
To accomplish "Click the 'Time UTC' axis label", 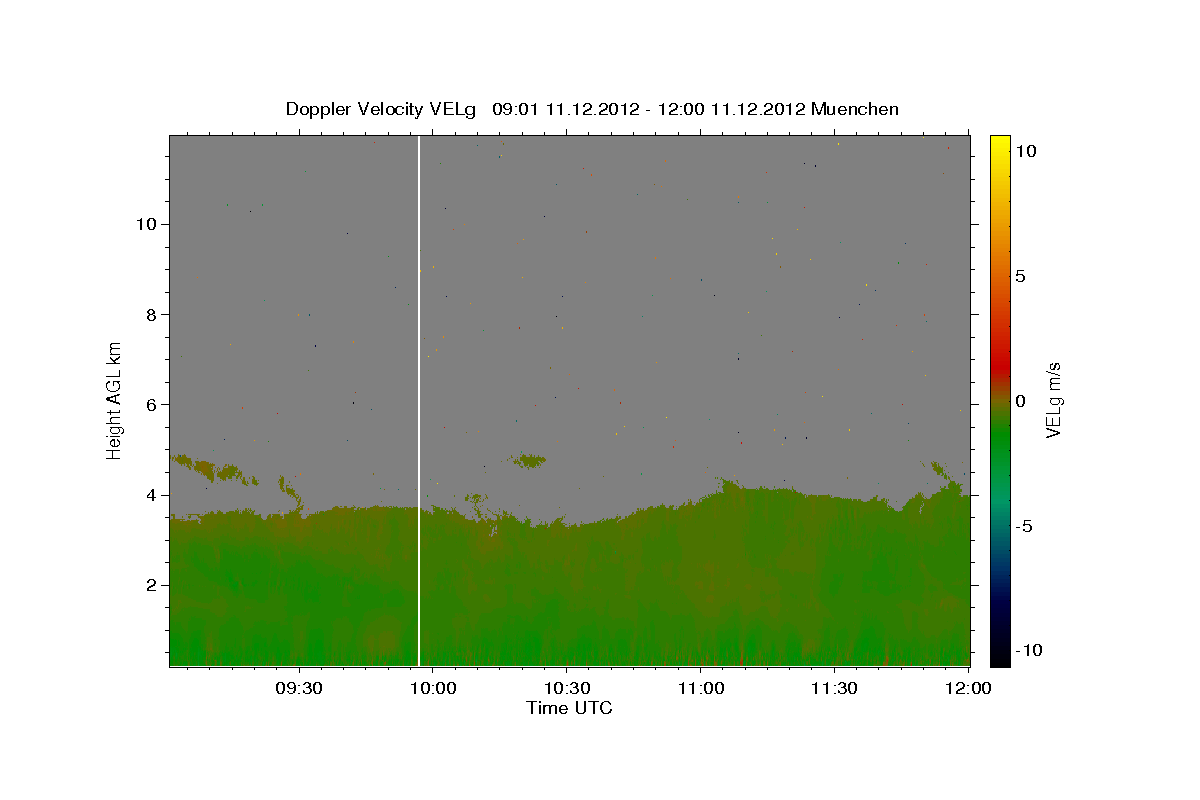I will [569, 708].
